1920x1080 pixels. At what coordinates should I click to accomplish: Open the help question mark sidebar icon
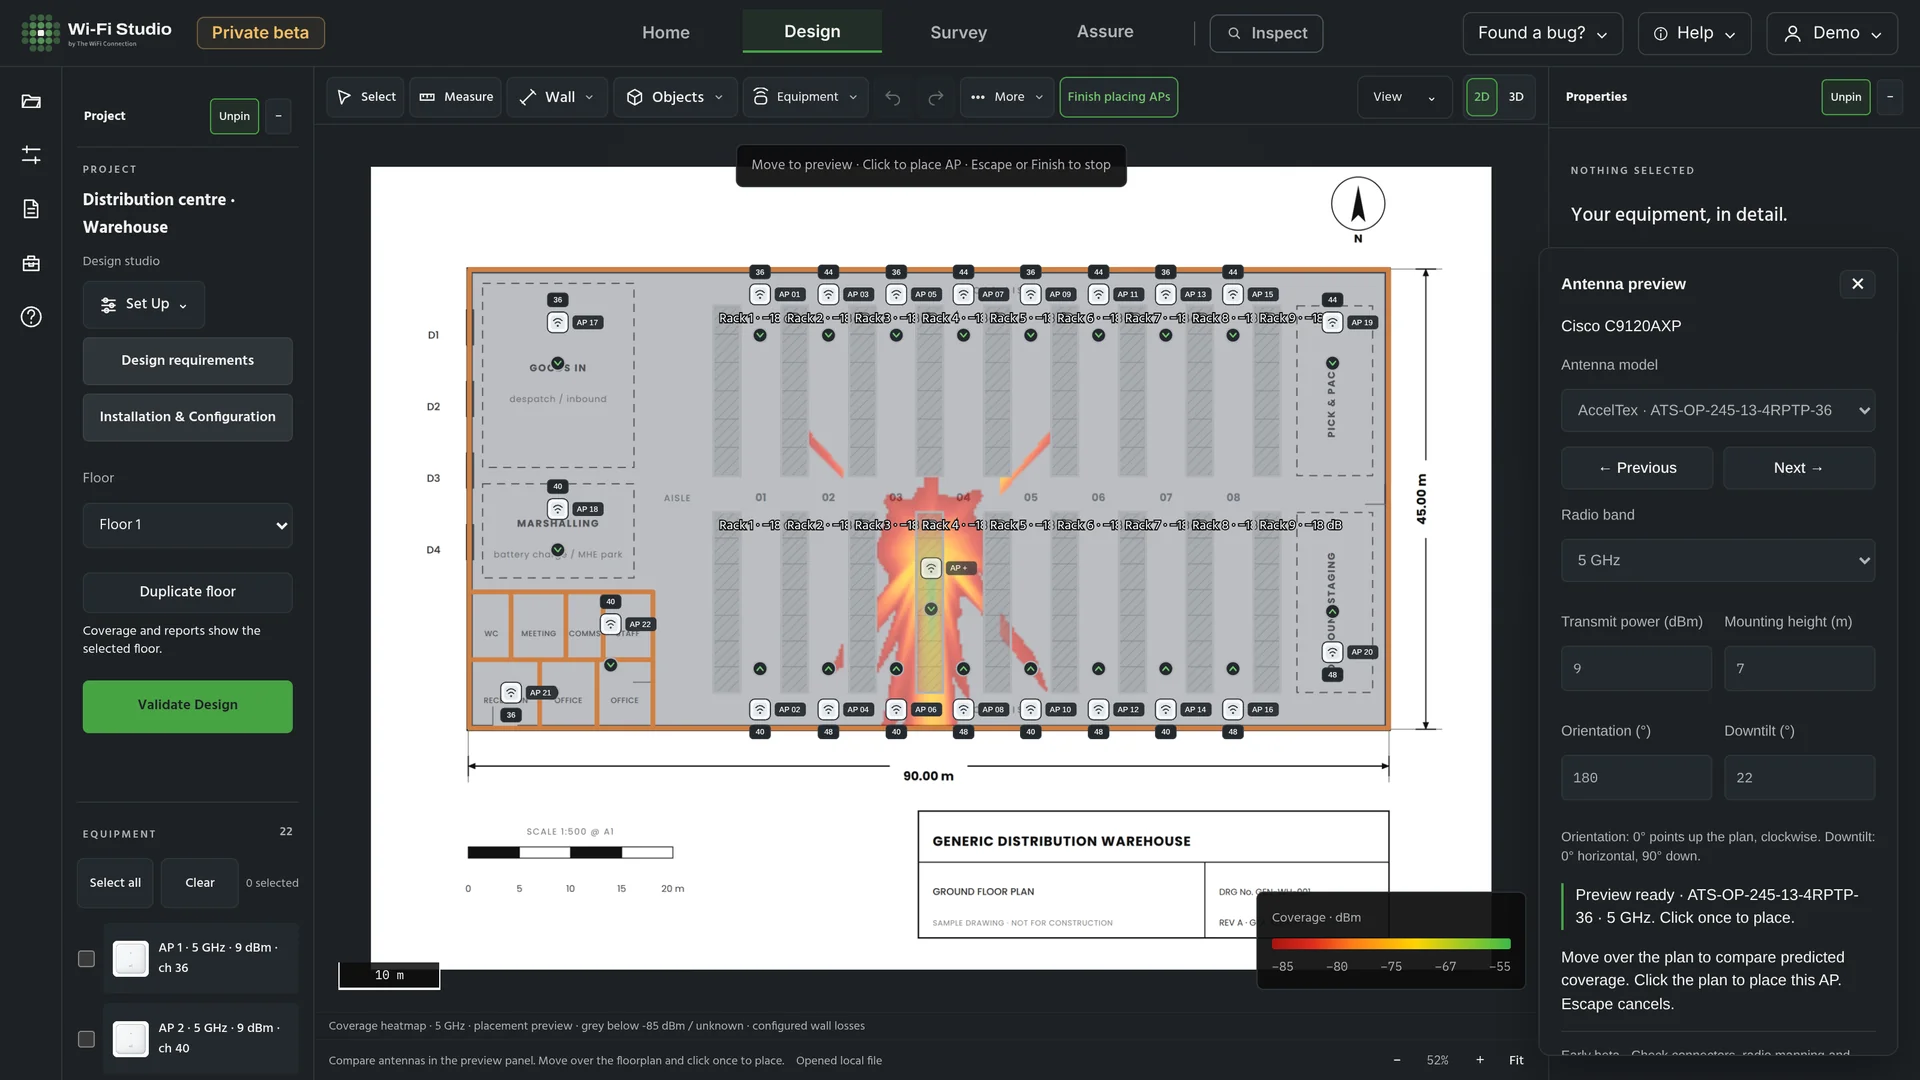tap(31, 317)
